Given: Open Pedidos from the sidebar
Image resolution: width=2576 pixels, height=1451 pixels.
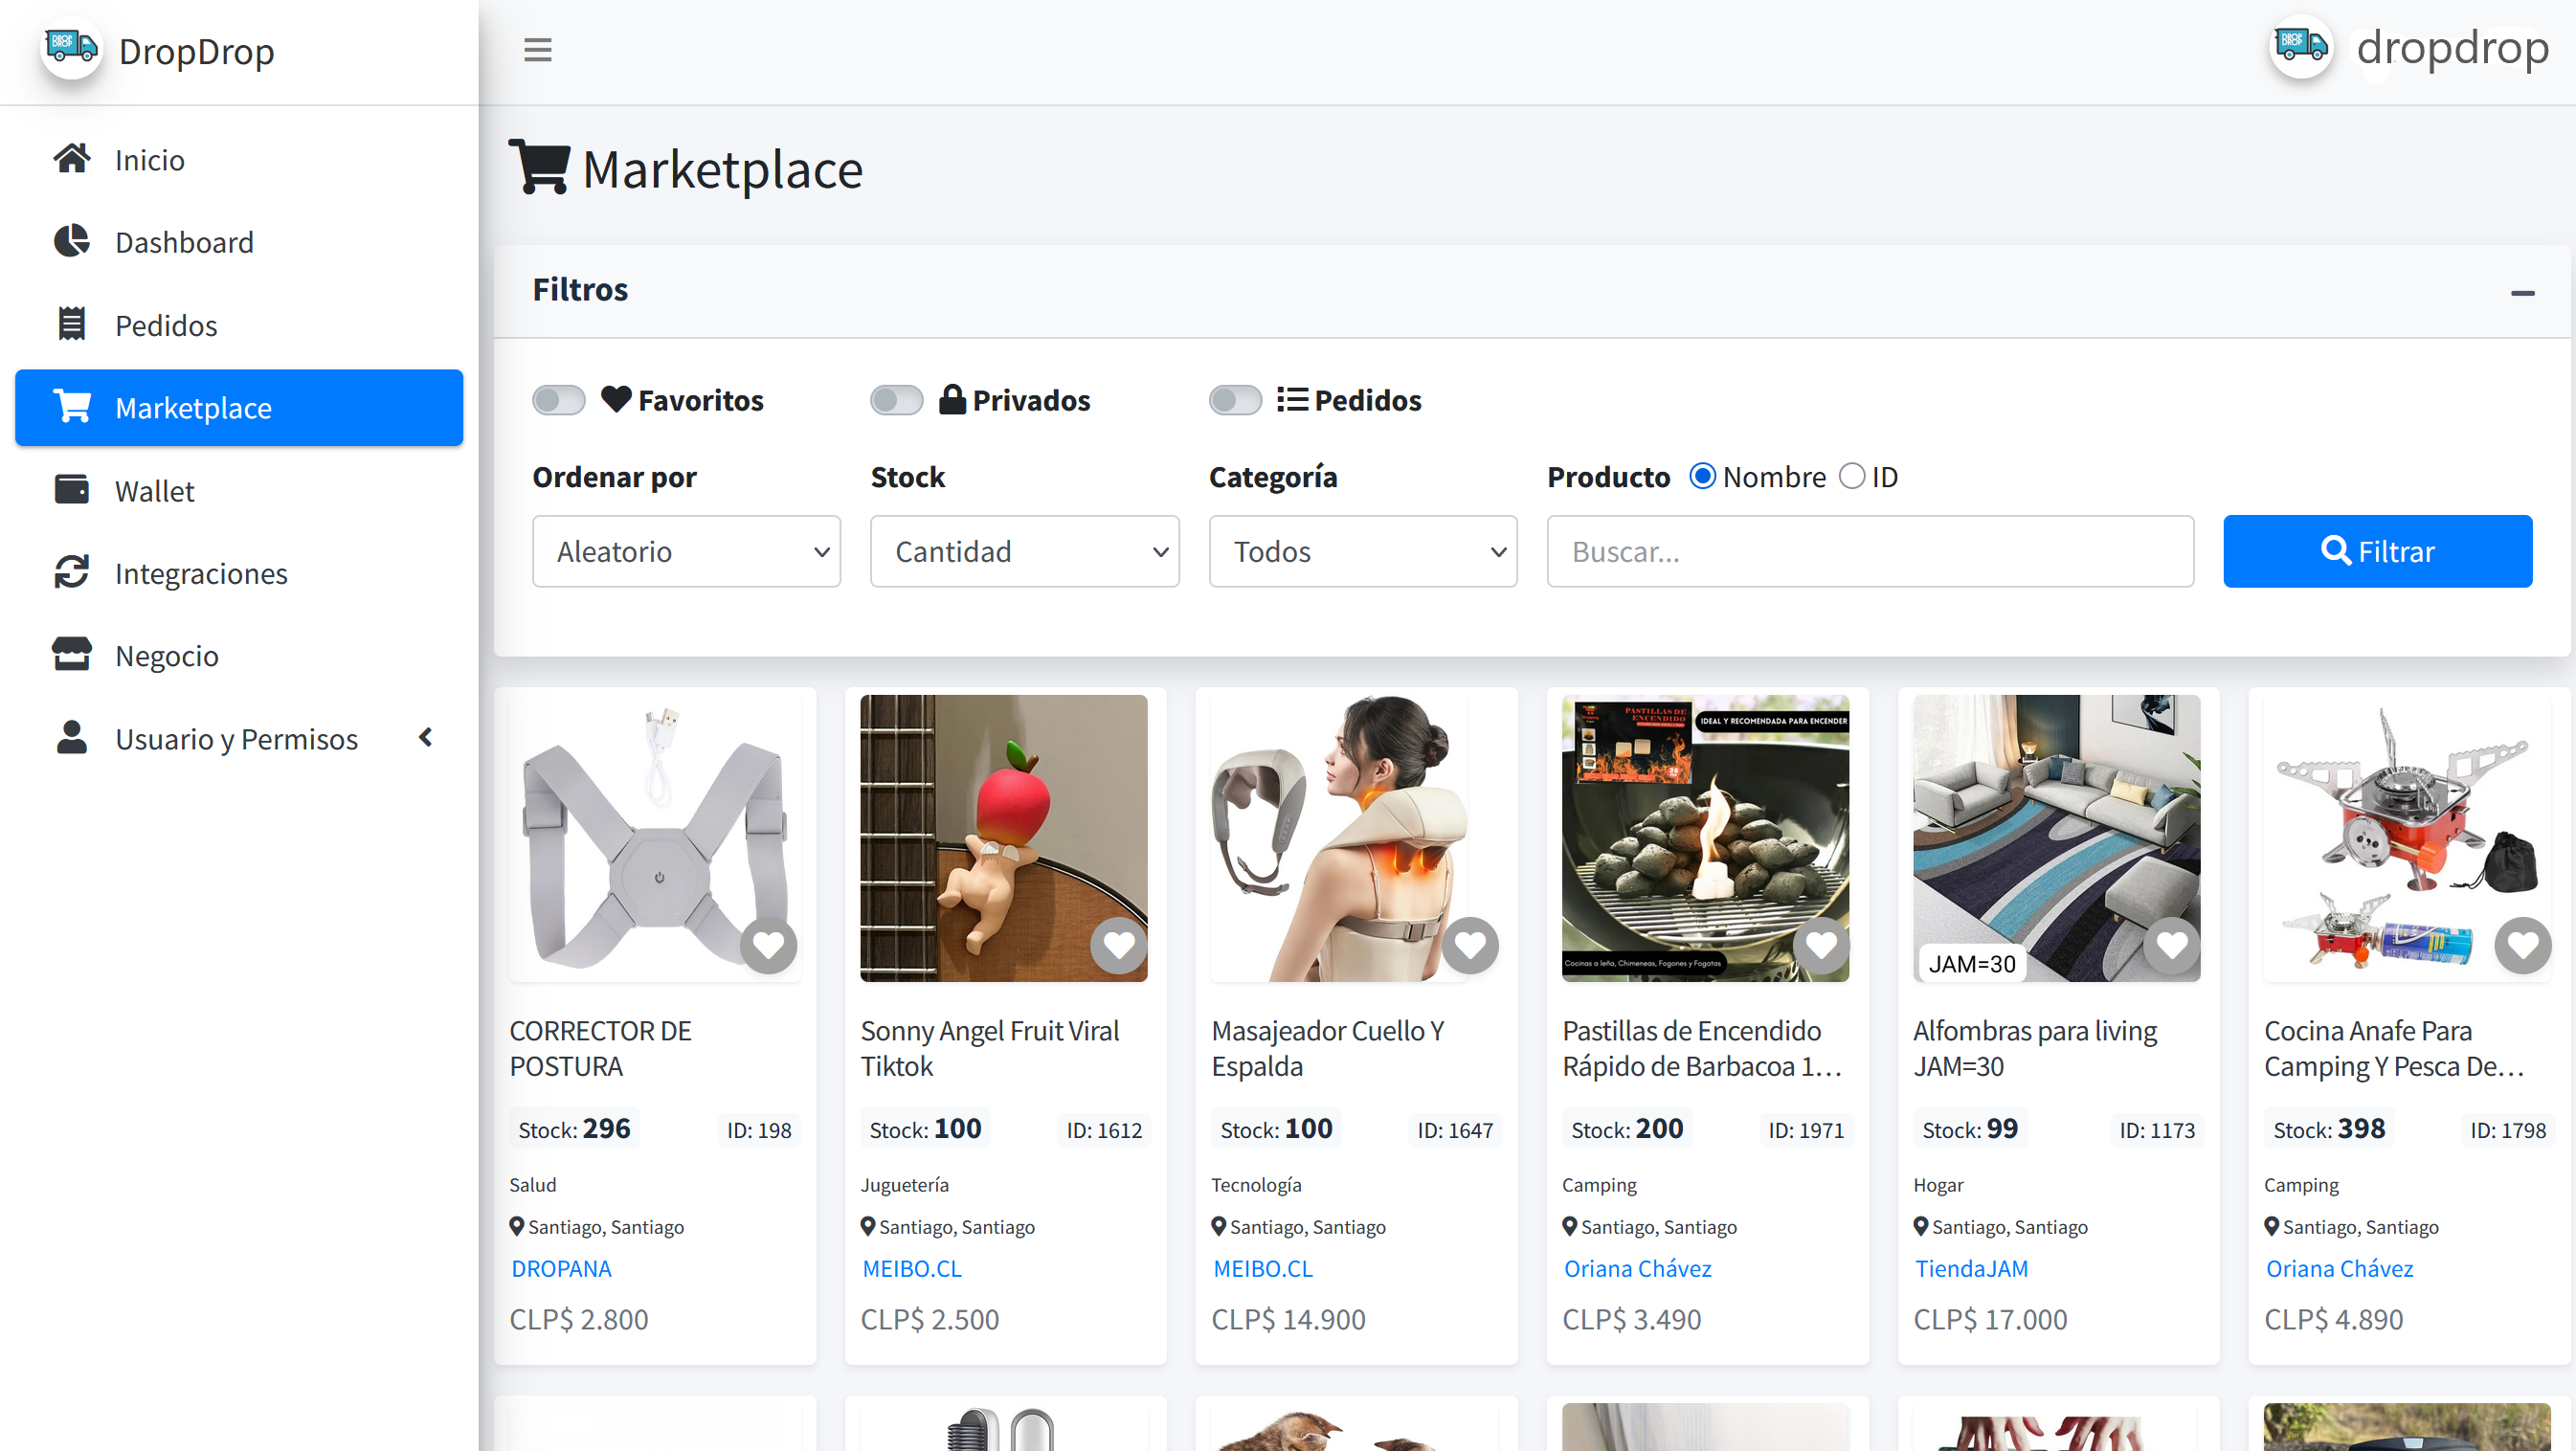Looking at the screenshot, I should (165, 324).
